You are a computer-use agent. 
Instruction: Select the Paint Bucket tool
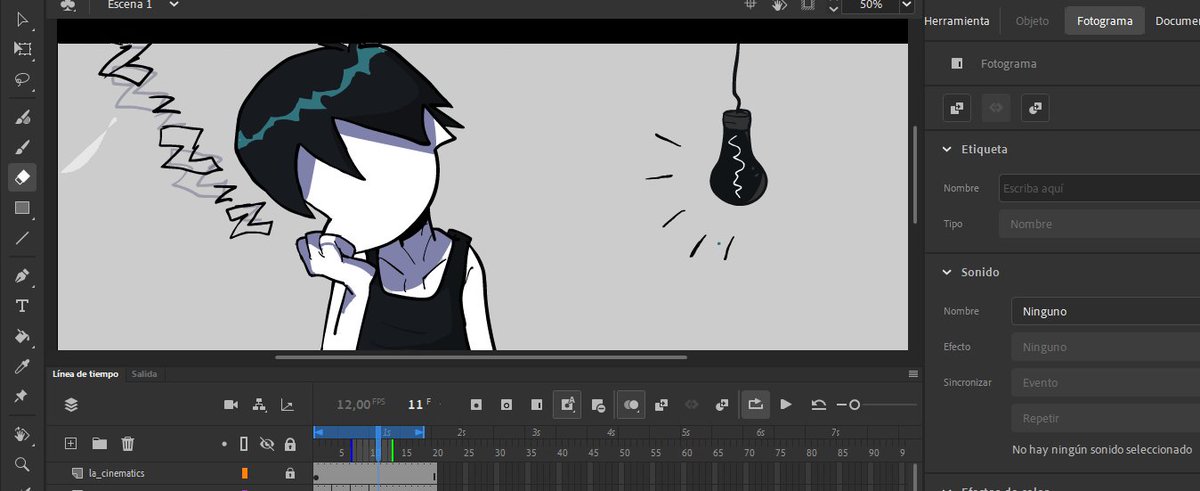click(22, 336)
